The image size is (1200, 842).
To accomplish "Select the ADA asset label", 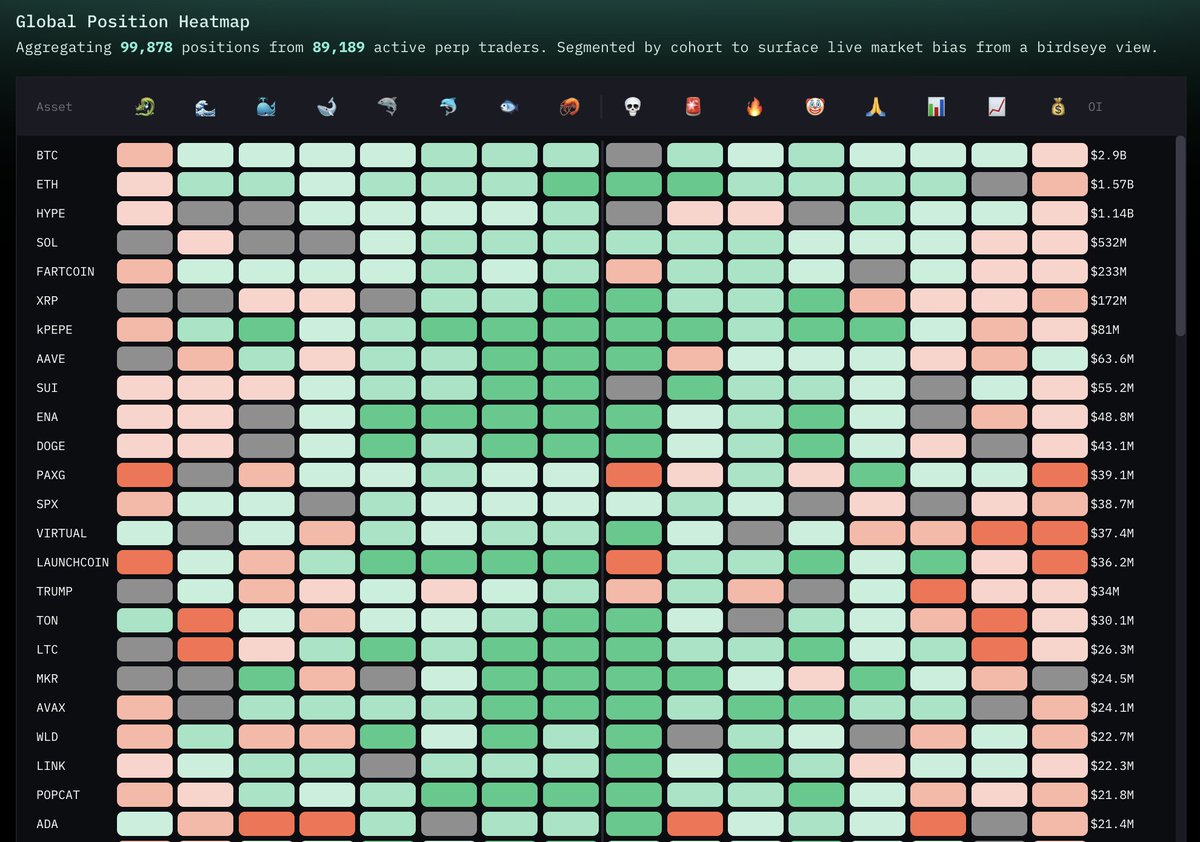I will tap(47, 824).
